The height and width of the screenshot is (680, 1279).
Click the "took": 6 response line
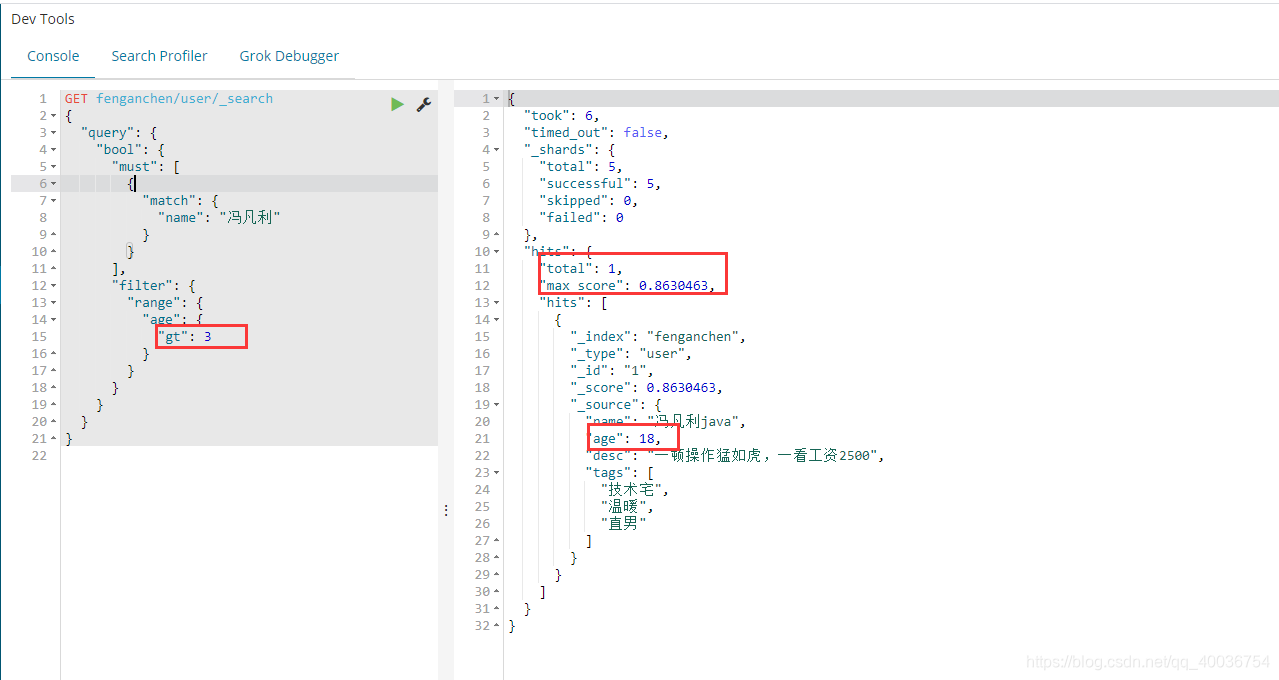562,116
